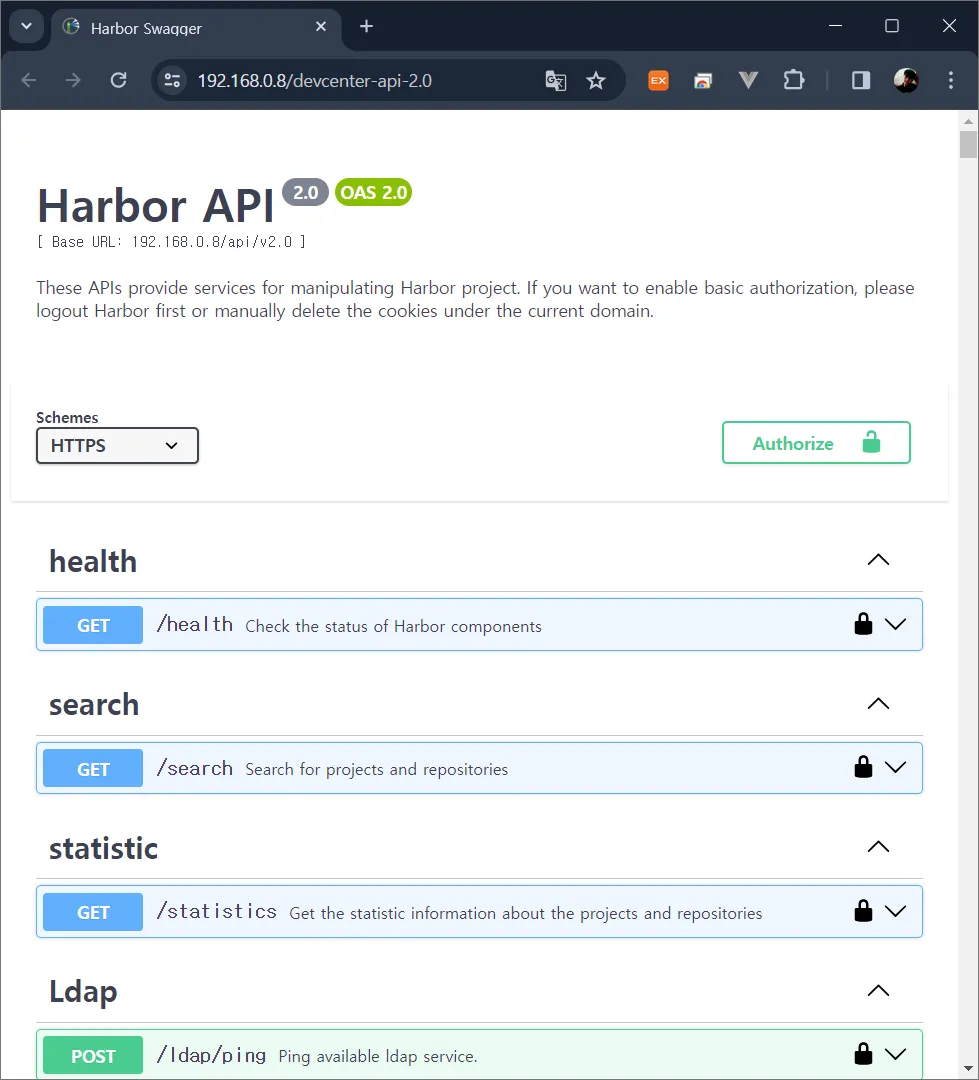Click the Authorize button
This screenshot has width=979, height=1080.
click(x=816, y=443)
